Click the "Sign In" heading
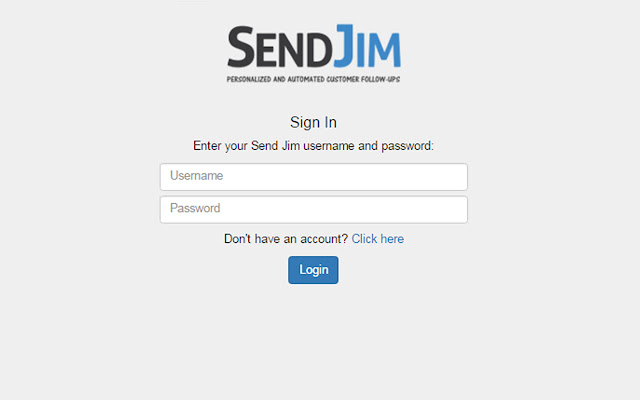Viewport: 640px width, 400px height. tap(313, 122)
